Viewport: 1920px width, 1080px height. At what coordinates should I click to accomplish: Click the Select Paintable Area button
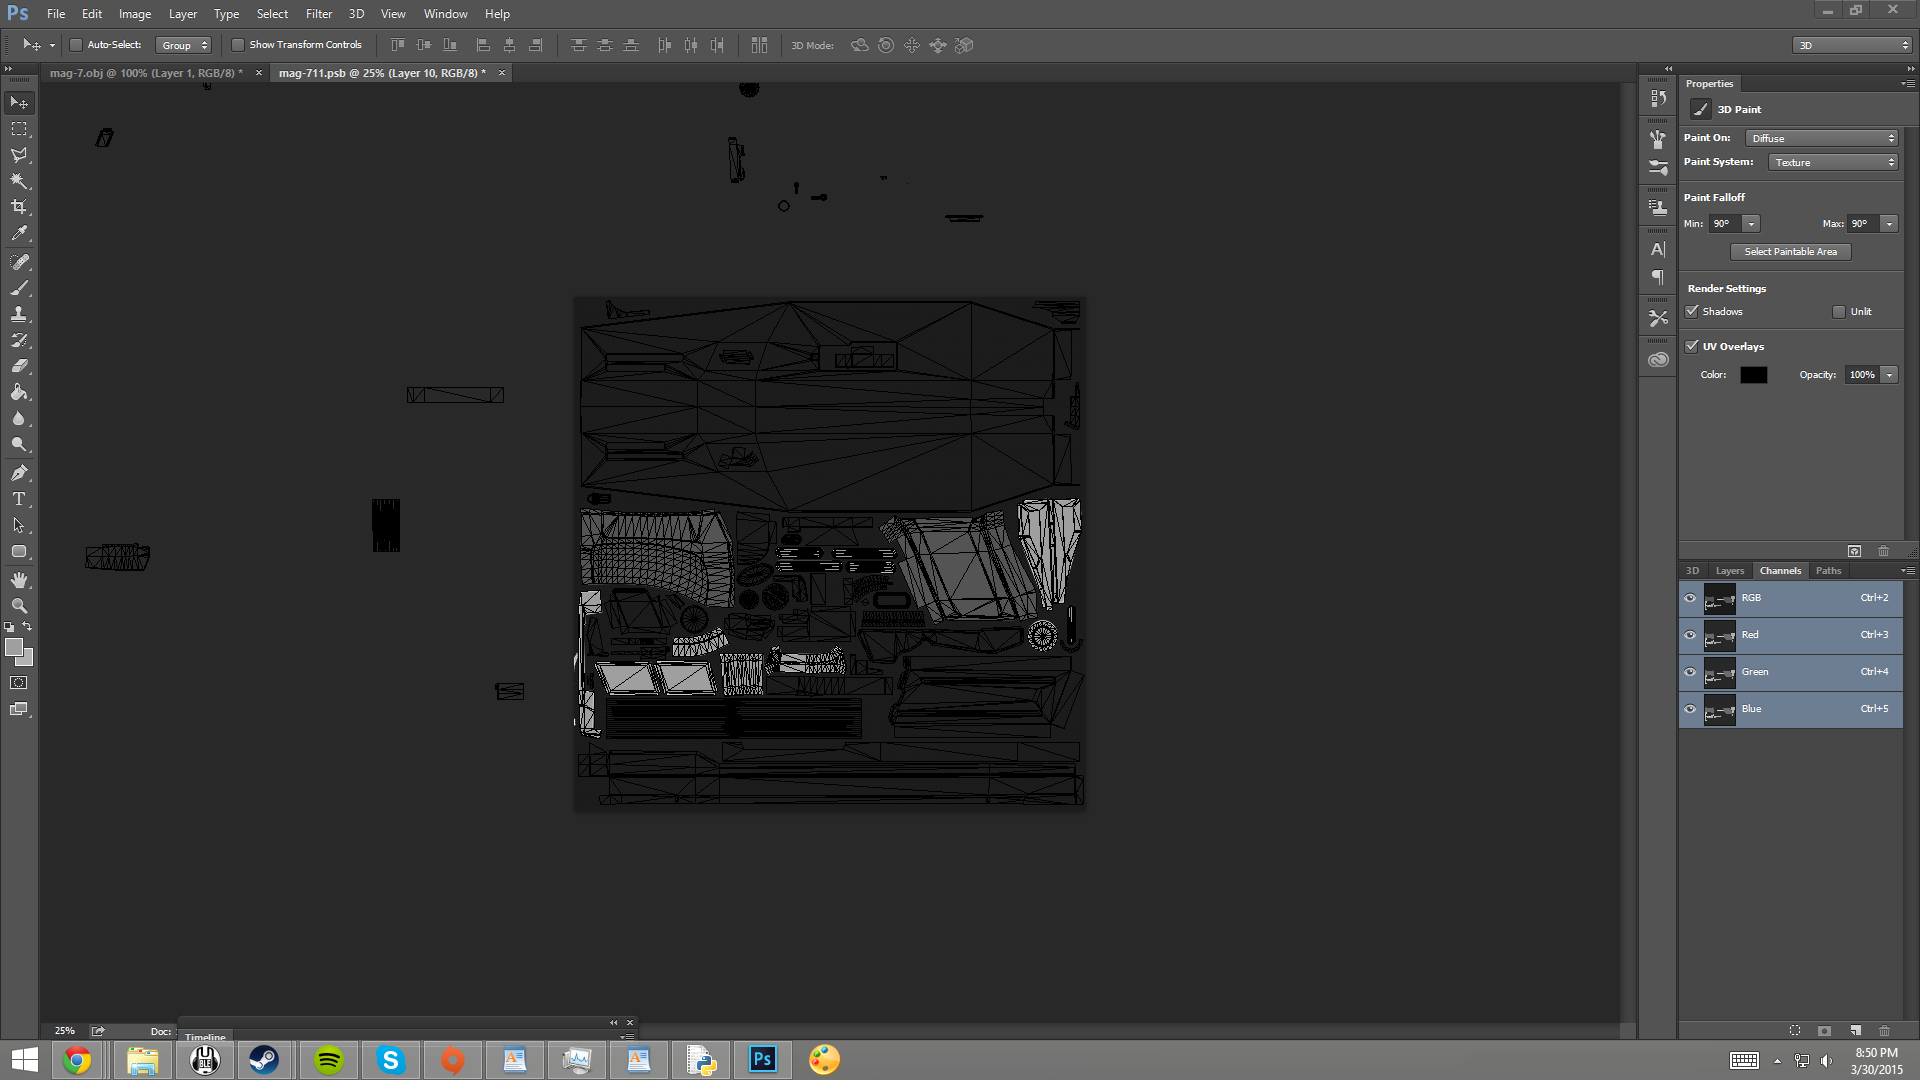tap(1790, 252)
